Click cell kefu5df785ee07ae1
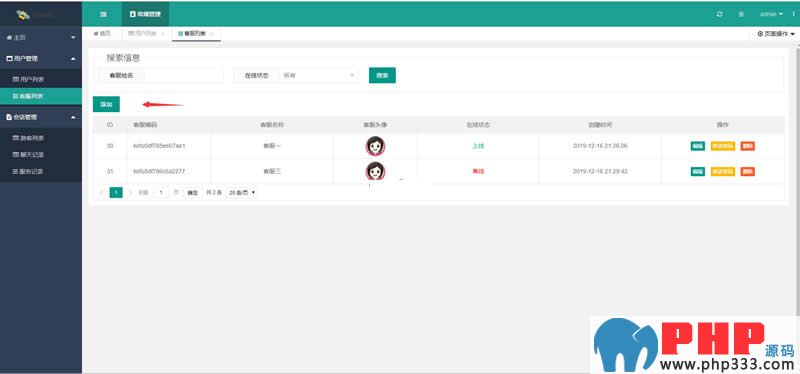The image size is (800, 374). pyautogui.click(x=159, y=146)
